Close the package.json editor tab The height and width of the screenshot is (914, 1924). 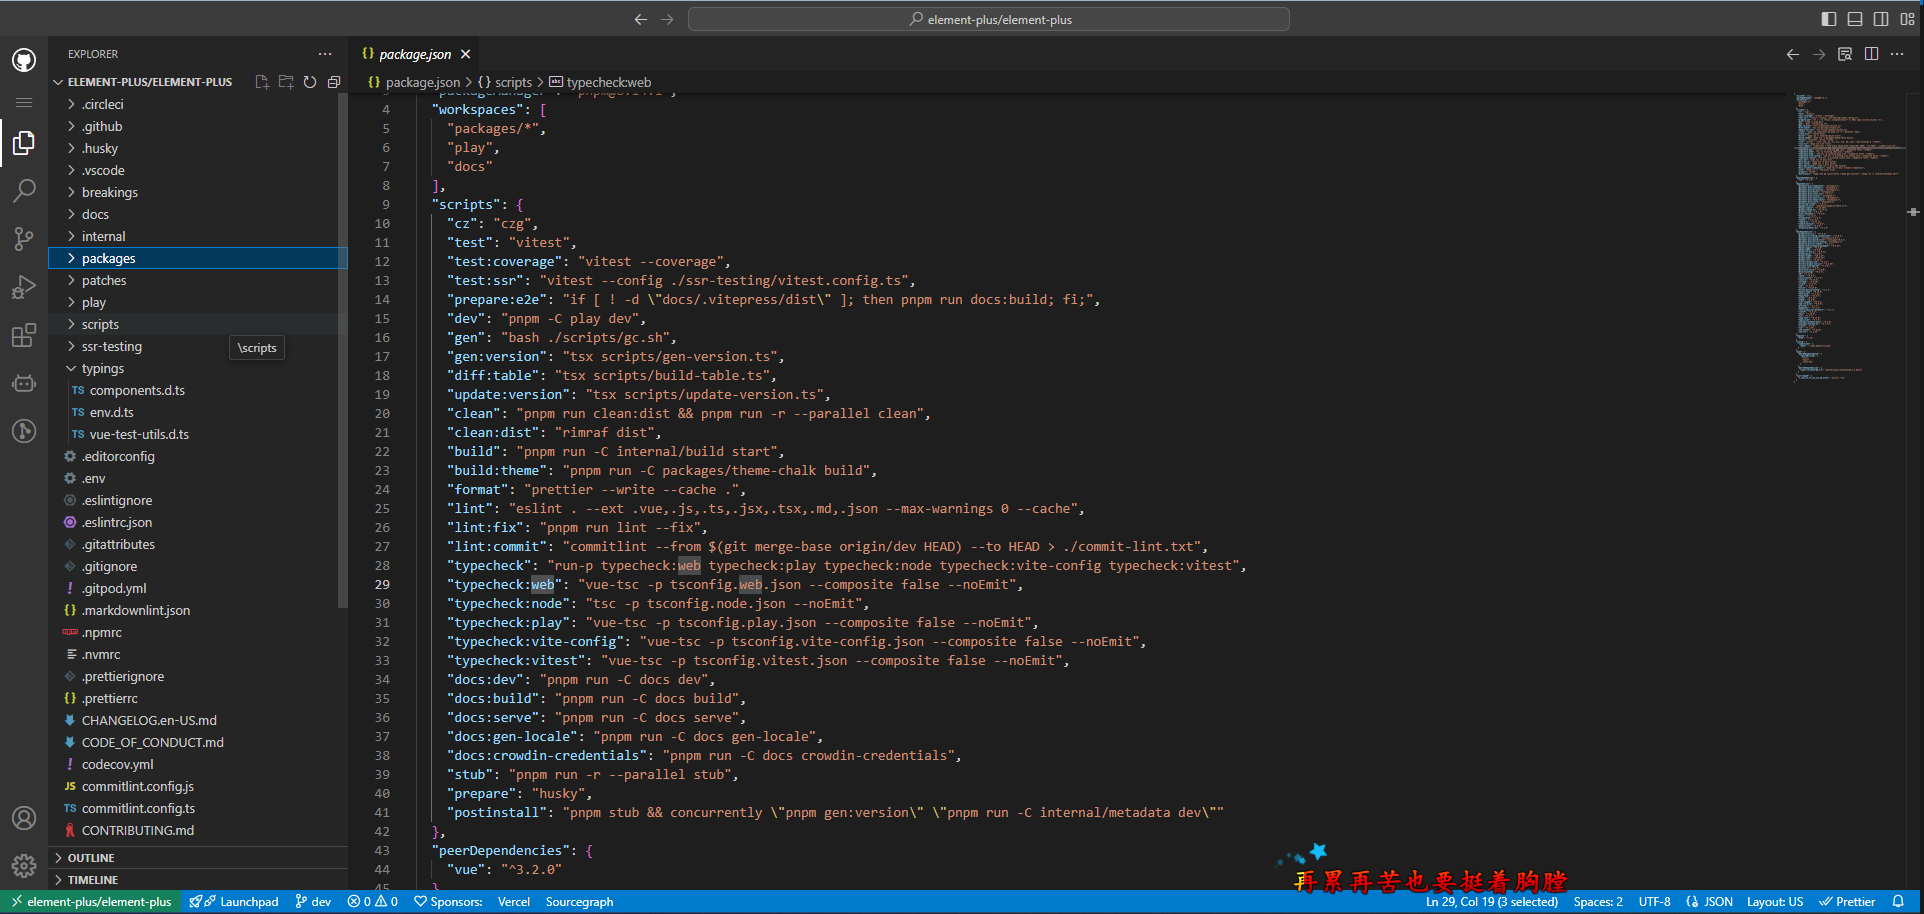(x=466, y=54)
